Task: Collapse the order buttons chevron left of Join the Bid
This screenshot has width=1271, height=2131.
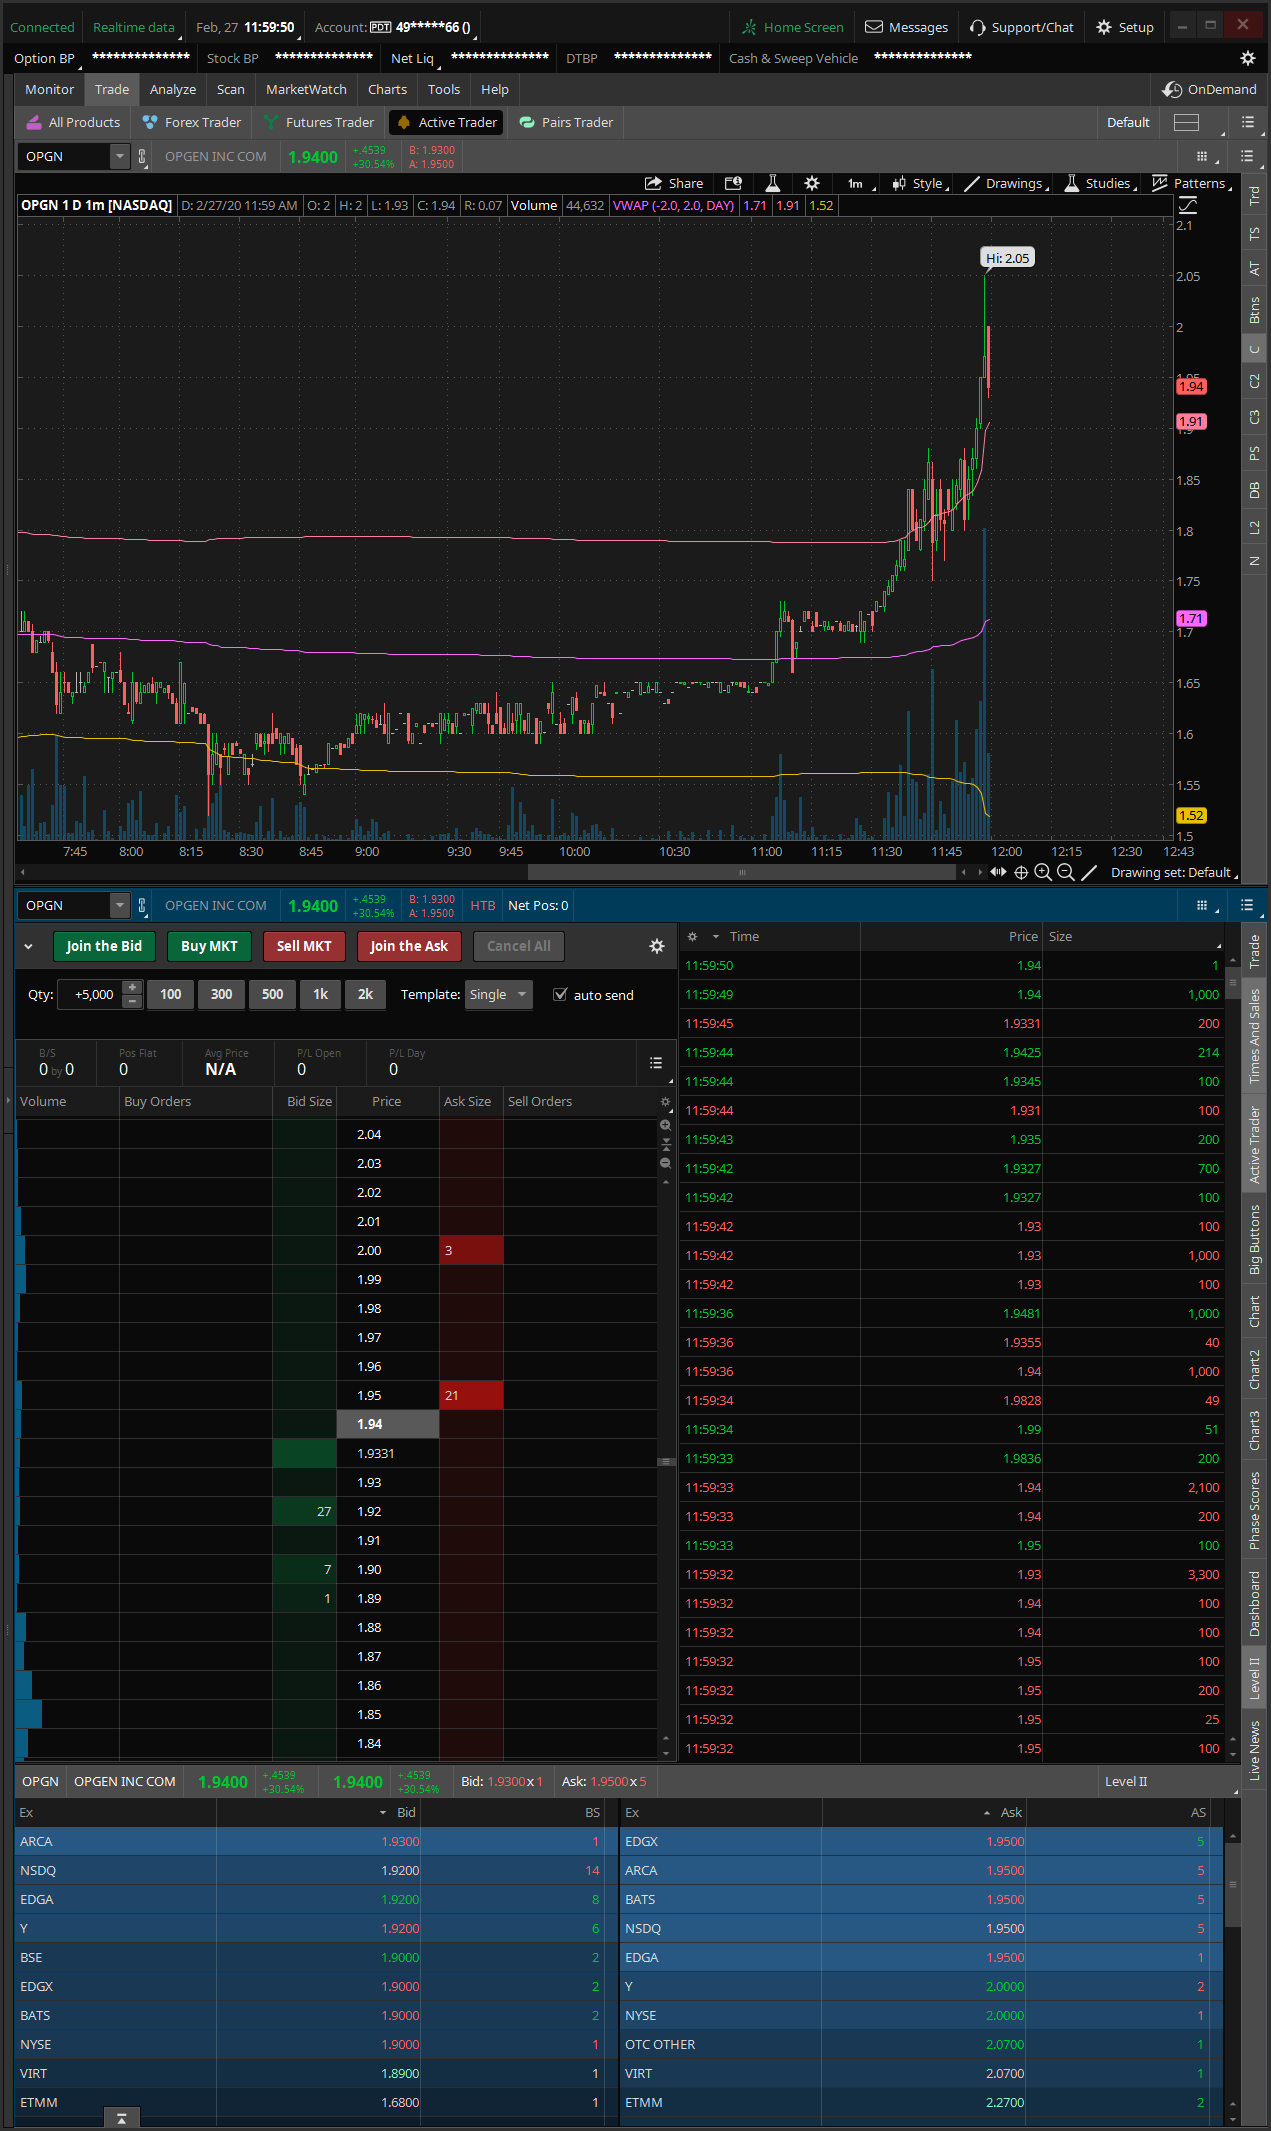Action: point(28,946)
